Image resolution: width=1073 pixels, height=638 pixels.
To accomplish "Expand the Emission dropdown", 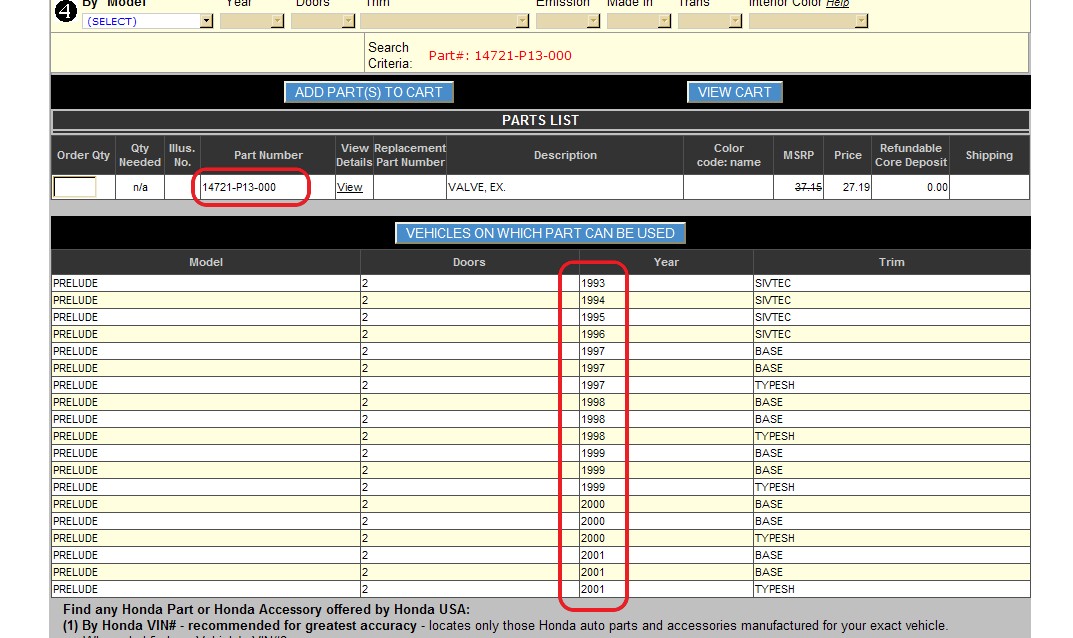I will pyautogui.click(x=568, y=21).
